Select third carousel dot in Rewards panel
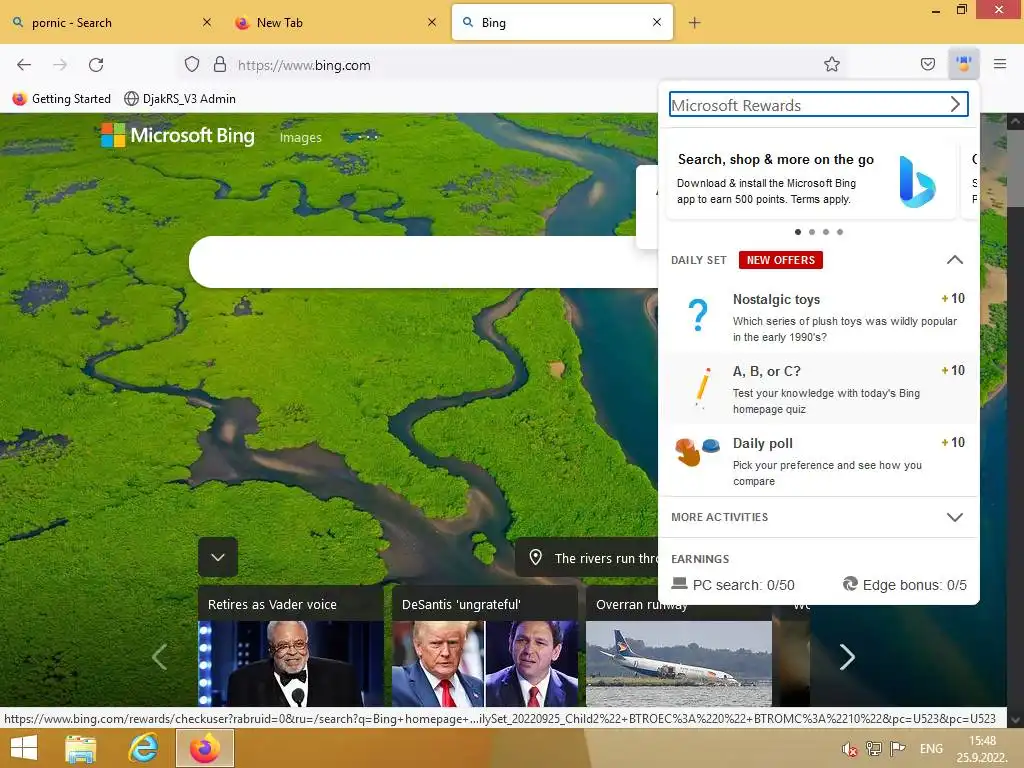The height and width of the screenshot is (768, 1024). point(826,232)
